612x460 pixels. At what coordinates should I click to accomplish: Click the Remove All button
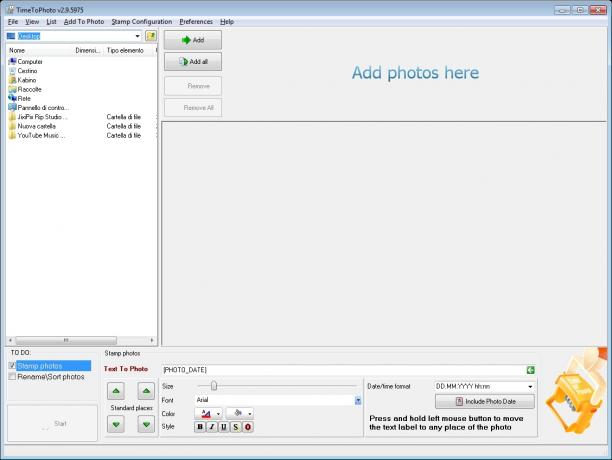tap(193, 108)
